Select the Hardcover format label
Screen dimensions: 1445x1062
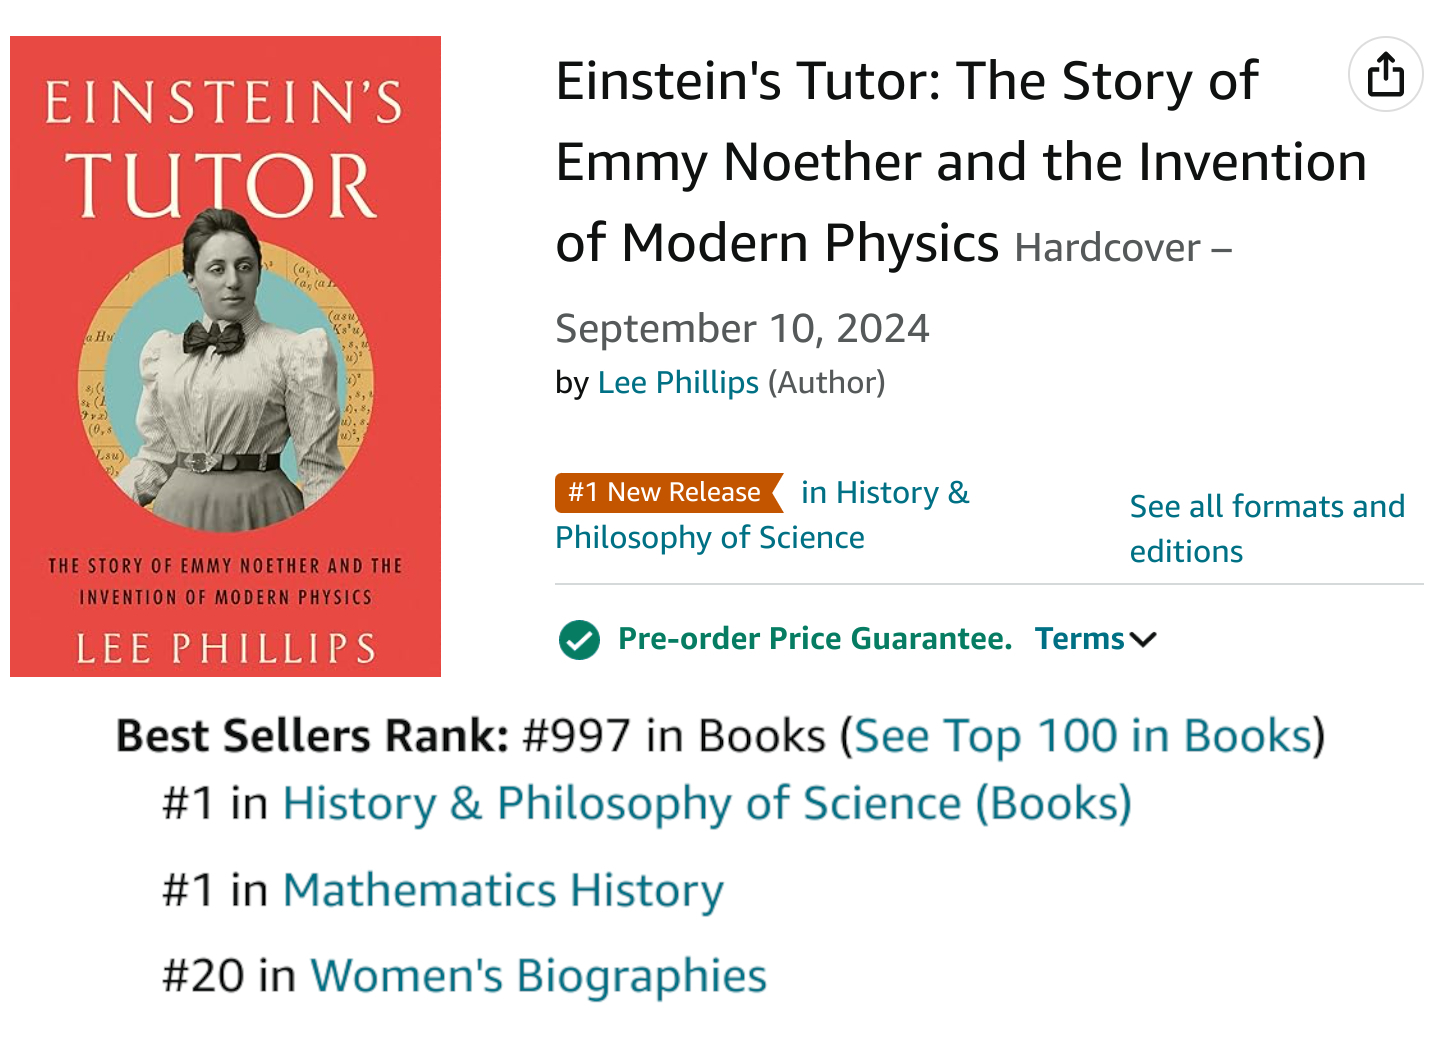[1107, 248]
